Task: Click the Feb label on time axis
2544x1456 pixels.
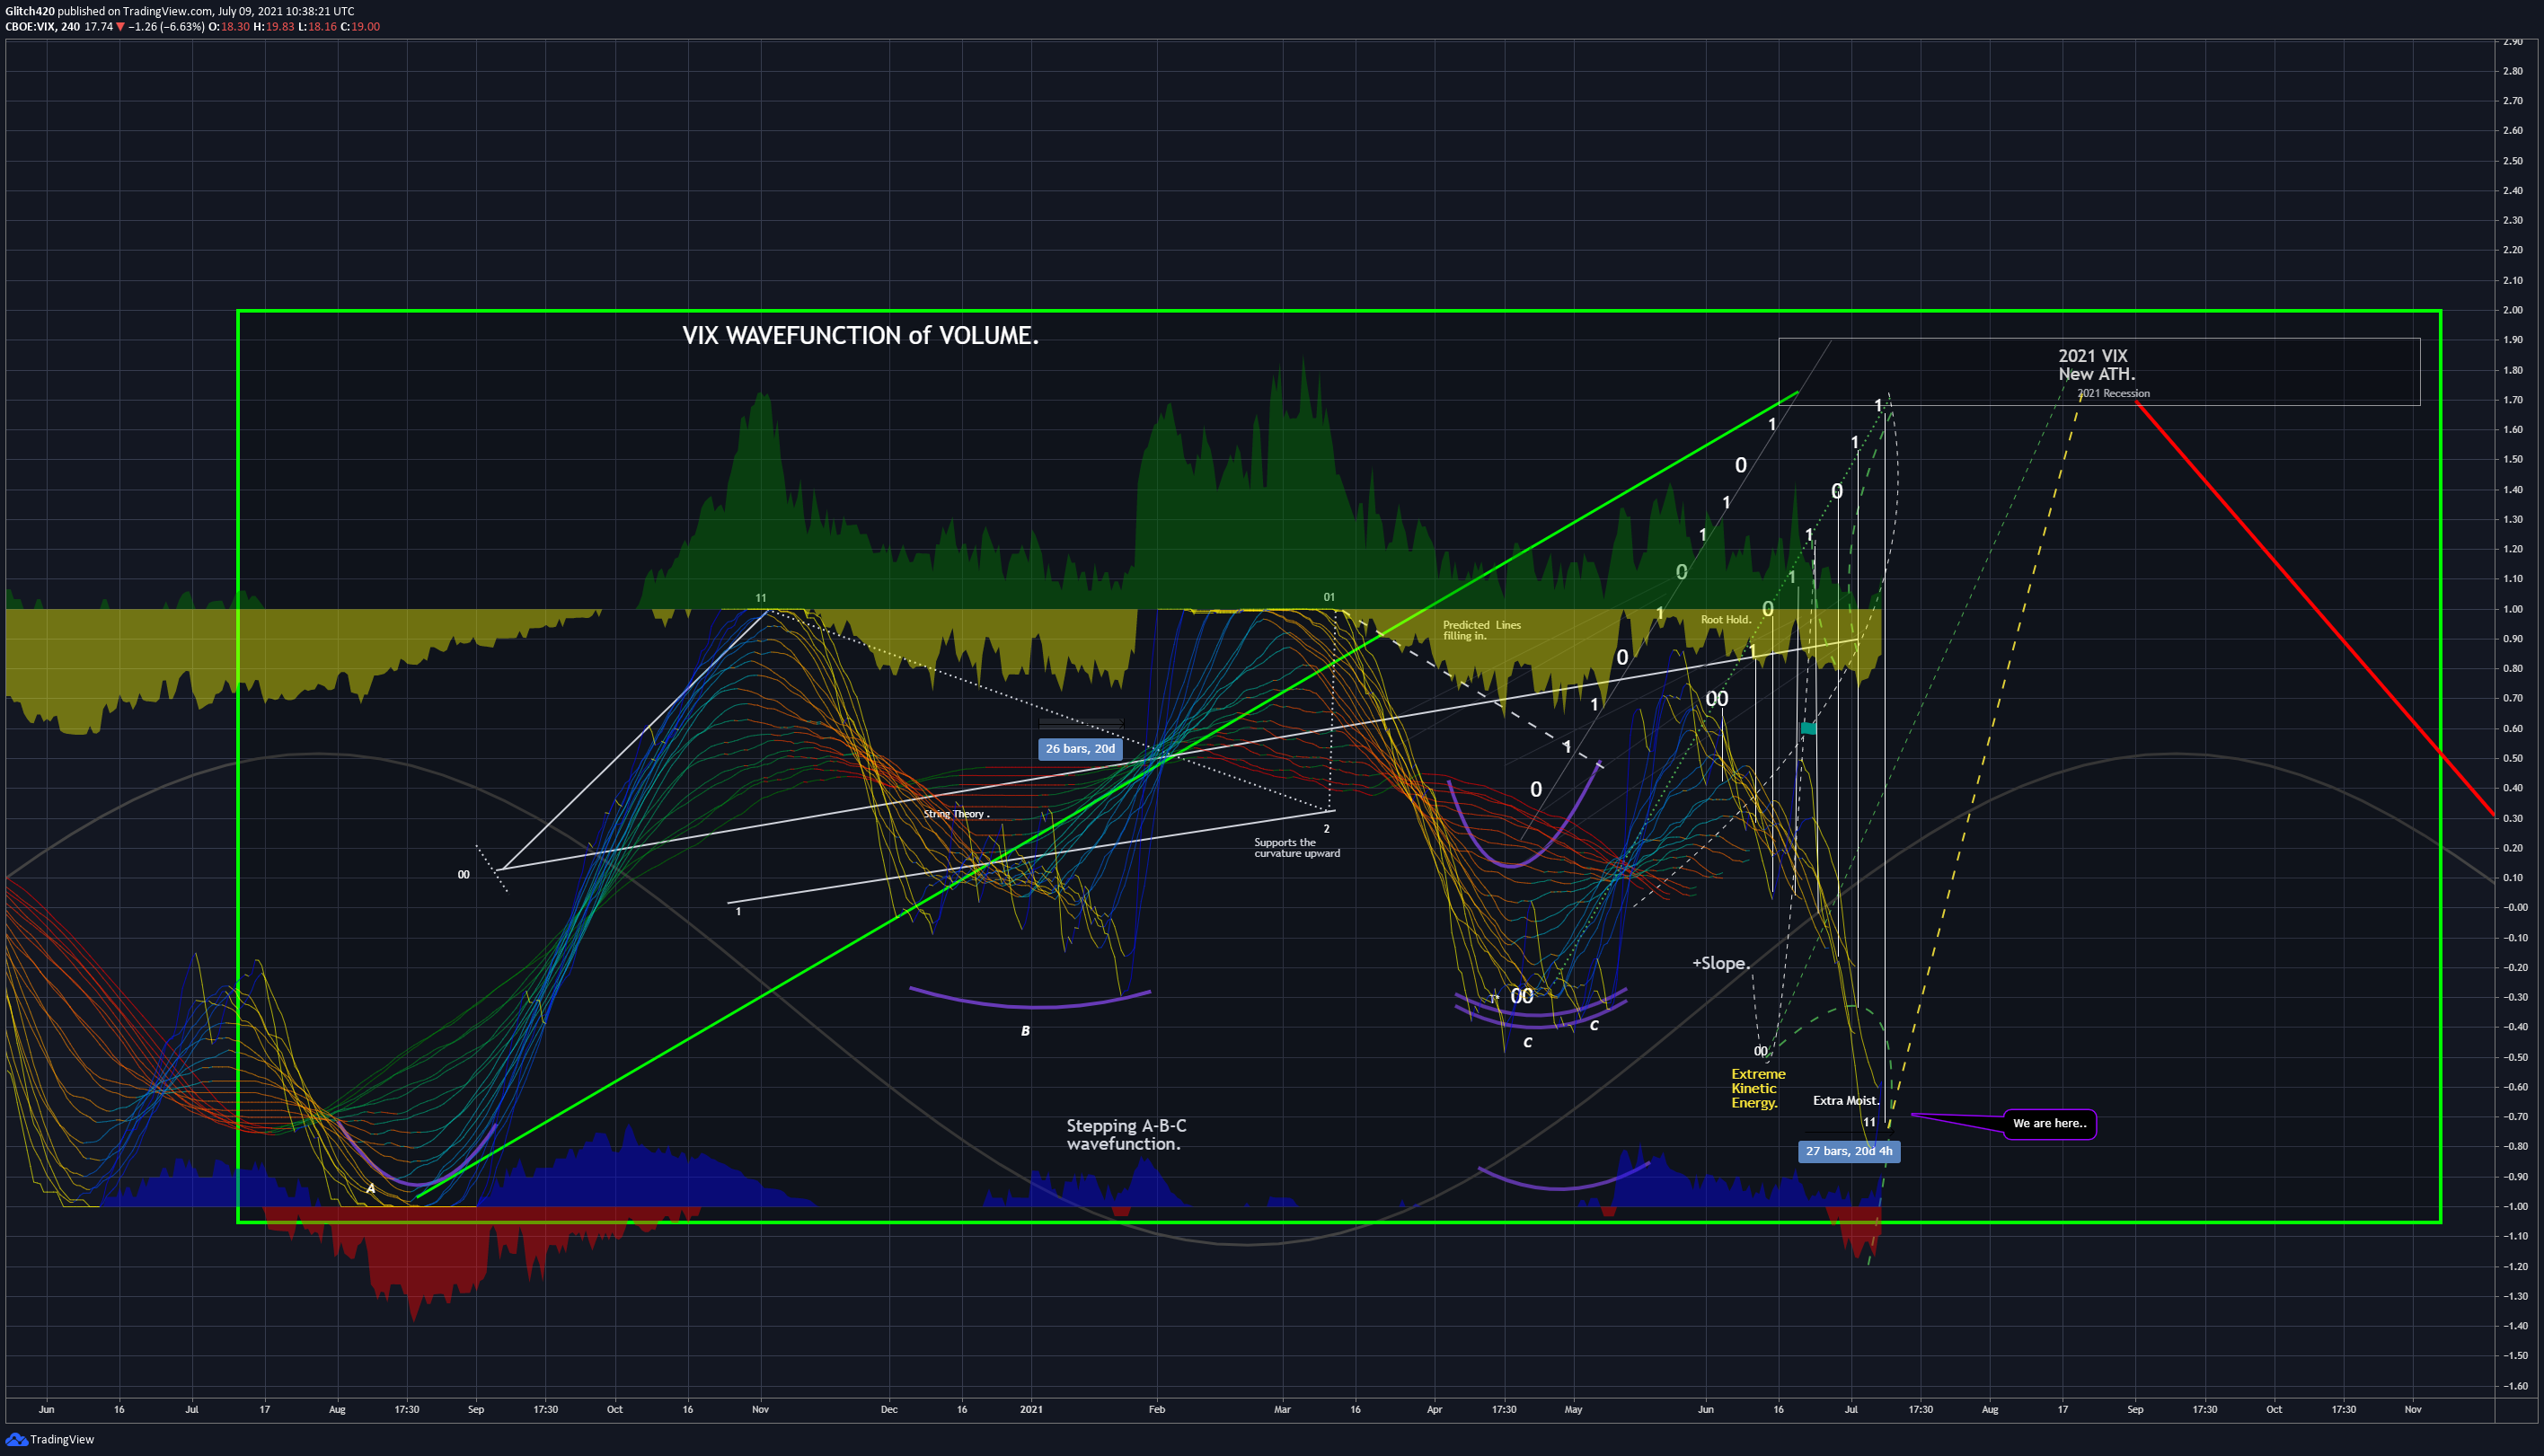Action: point(1157,1409)
